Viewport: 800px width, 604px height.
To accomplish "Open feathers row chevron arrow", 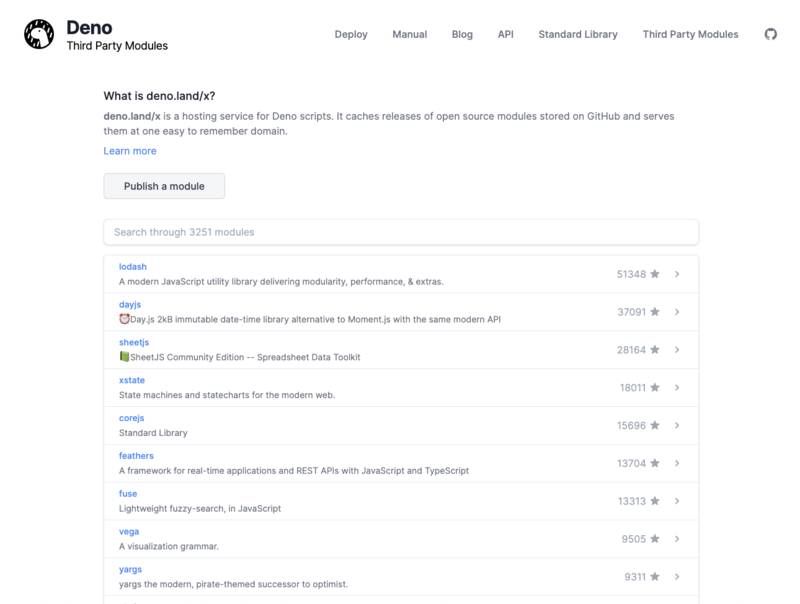I will point(677,463).
